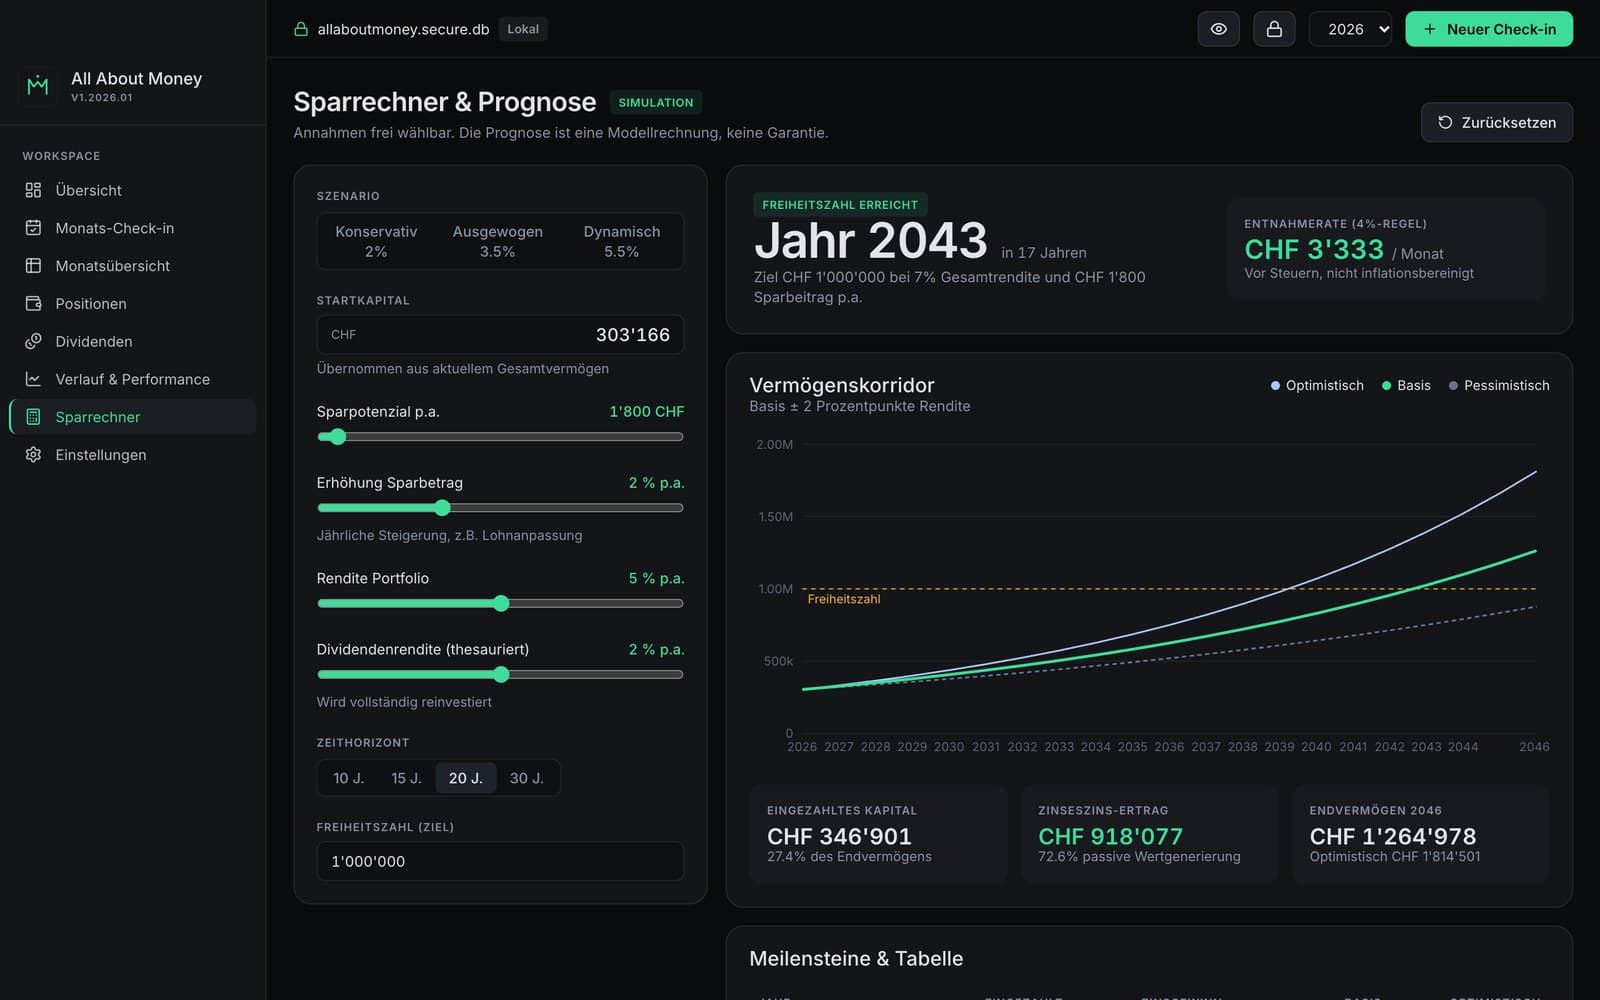The width and height of the screenshot is (1600, 1000).
Task: Lock the app with the padlock button
Action: (1274, 29)
